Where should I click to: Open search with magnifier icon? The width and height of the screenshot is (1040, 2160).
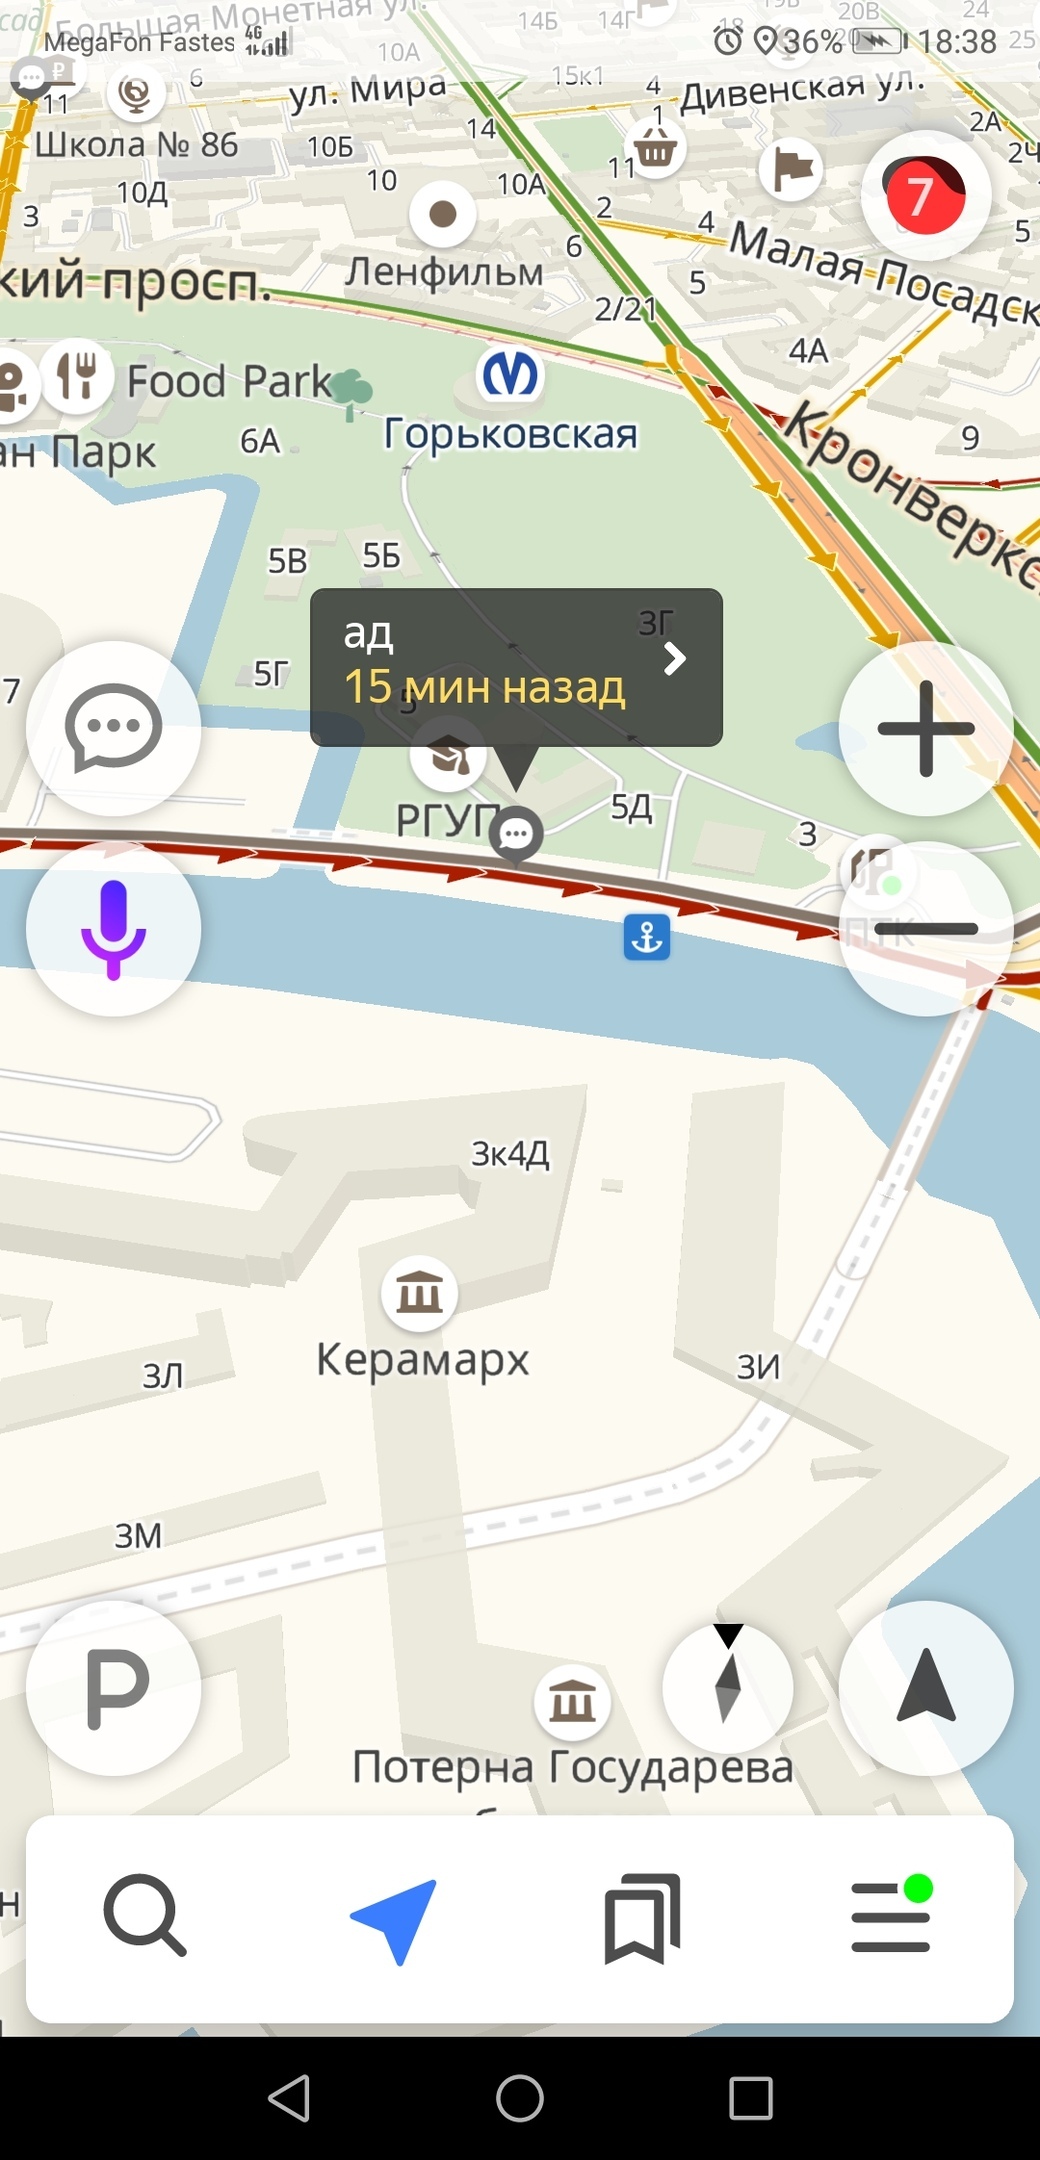tap(145, 1915)
